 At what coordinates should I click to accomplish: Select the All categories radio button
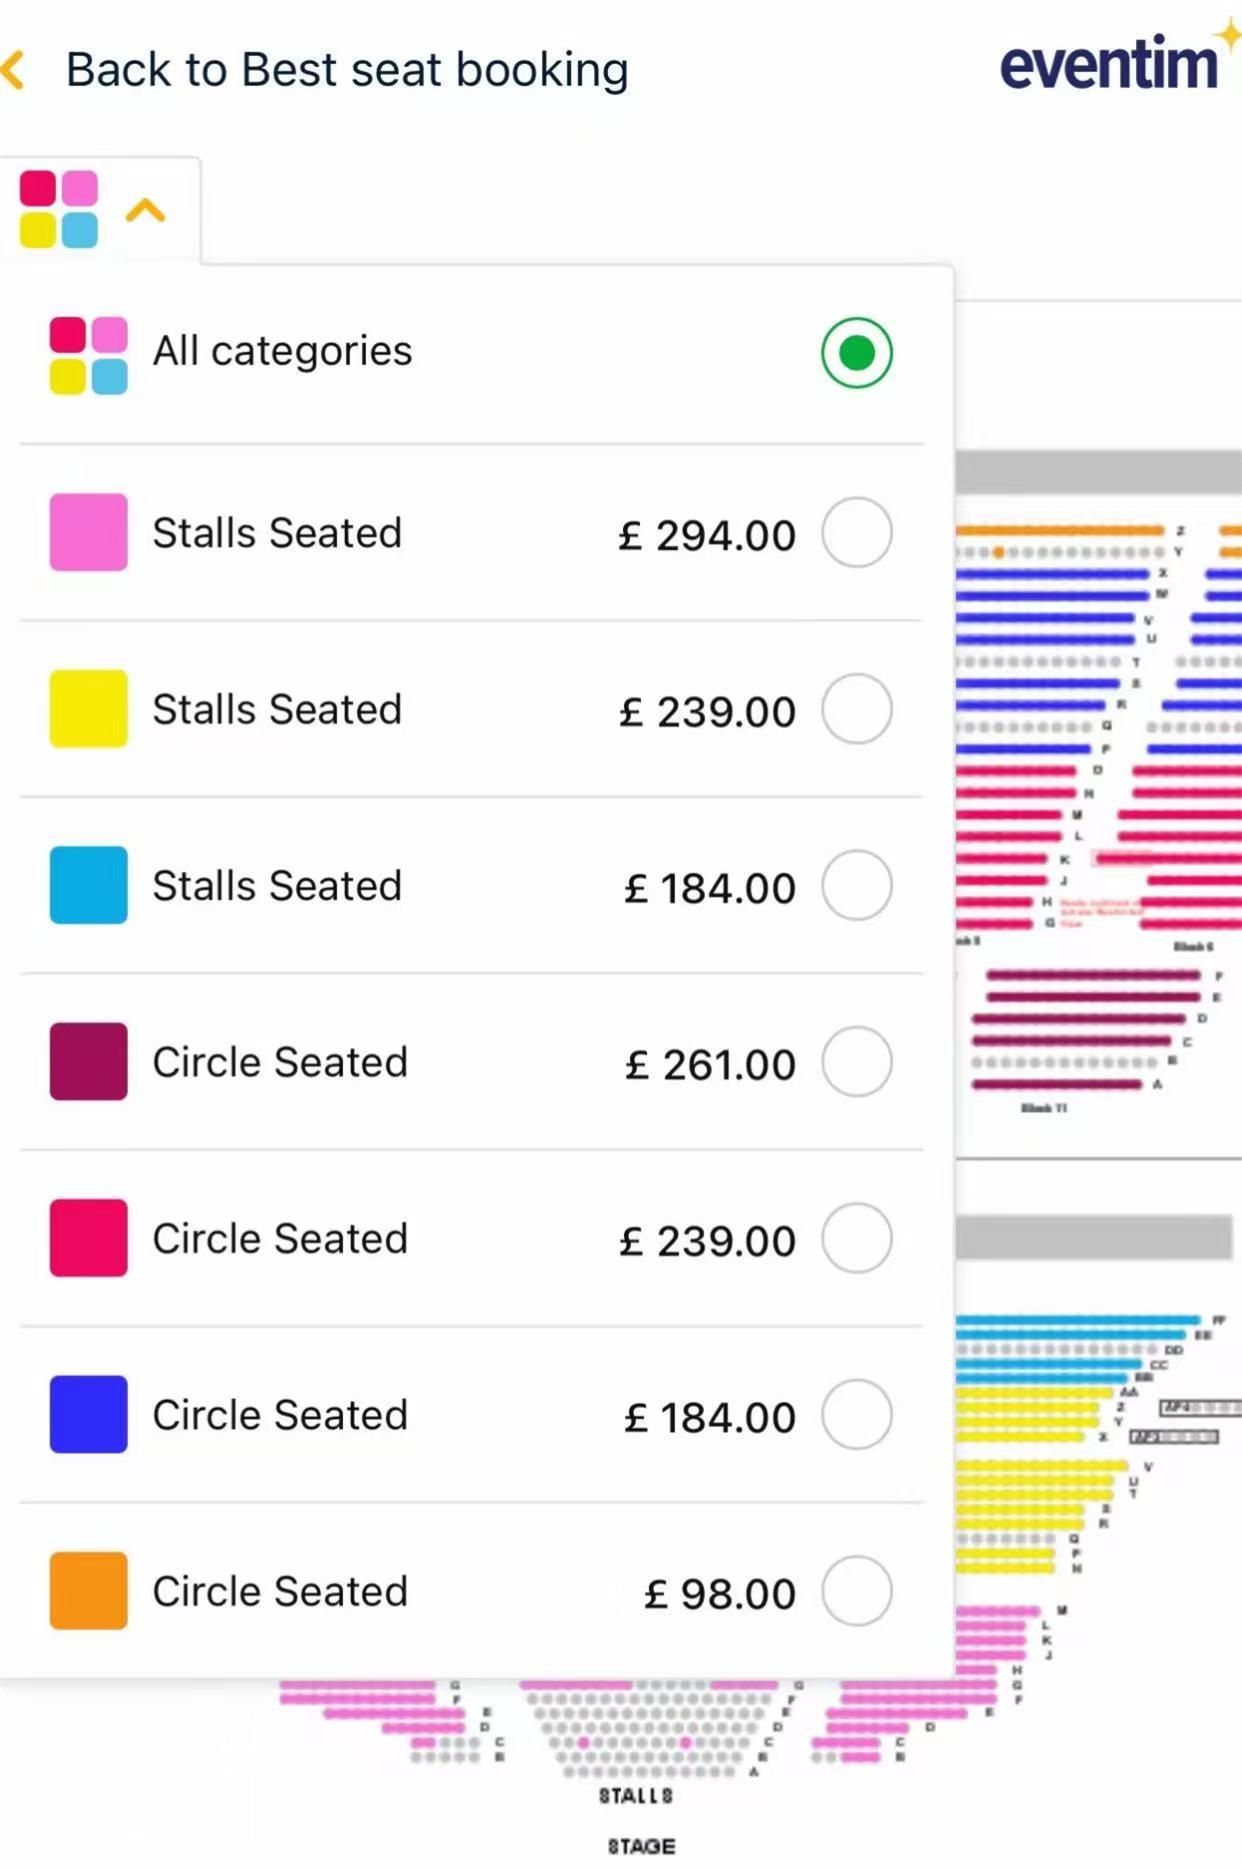coord(857,353)
